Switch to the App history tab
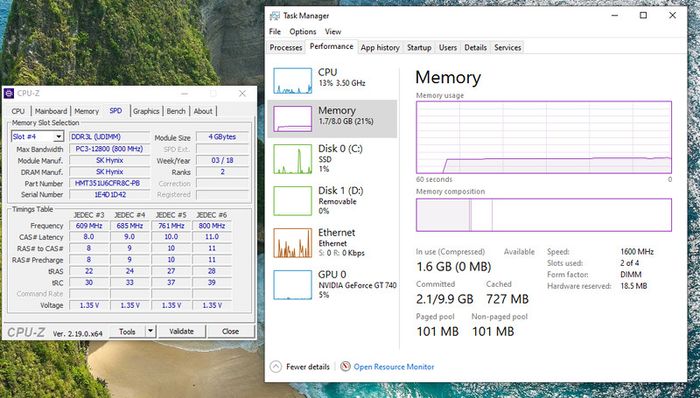 coord(380,47)
